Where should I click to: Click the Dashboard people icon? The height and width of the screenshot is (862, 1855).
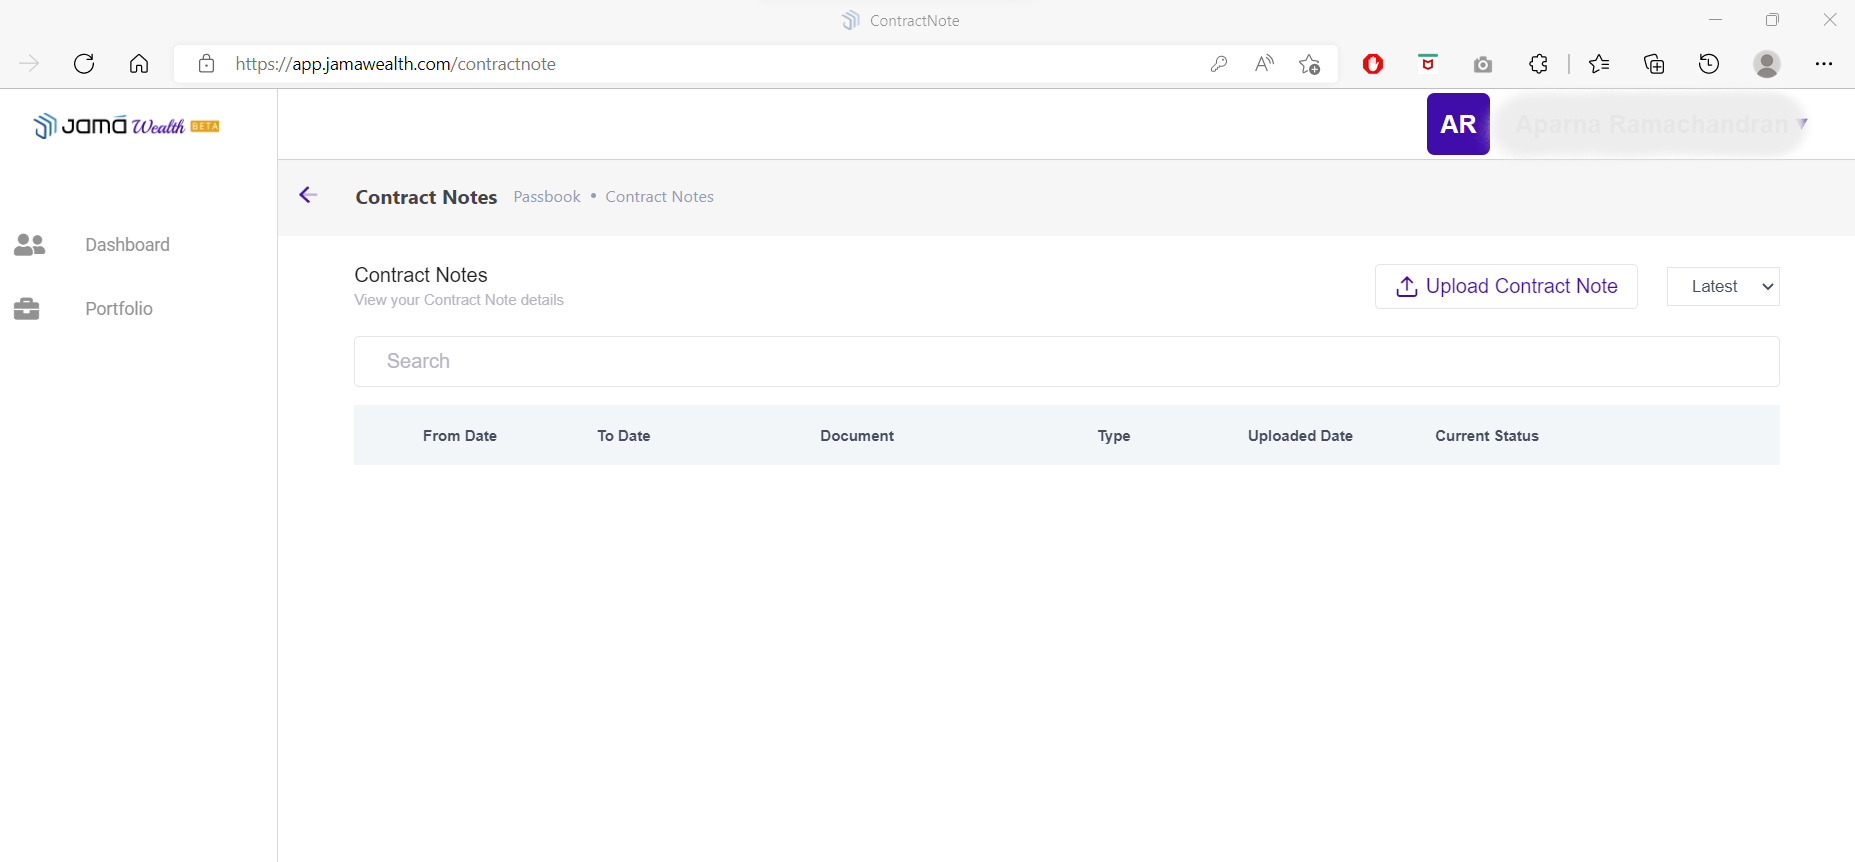tap(30, 245)
